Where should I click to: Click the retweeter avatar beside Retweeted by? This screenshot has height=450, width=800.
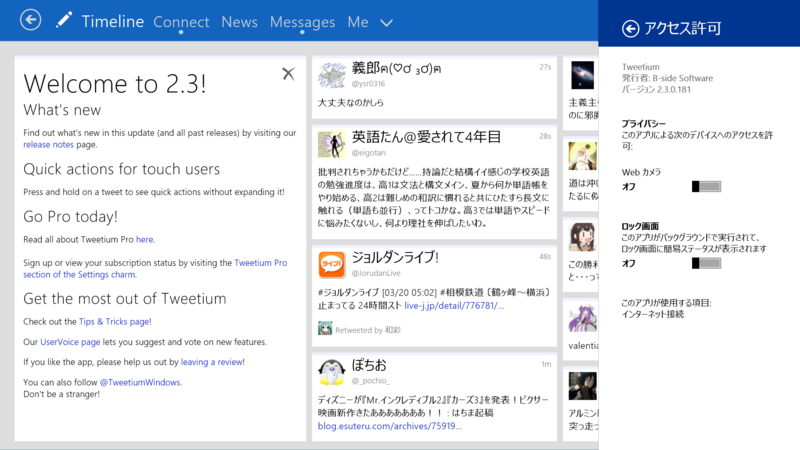click(x=324, y=329)
